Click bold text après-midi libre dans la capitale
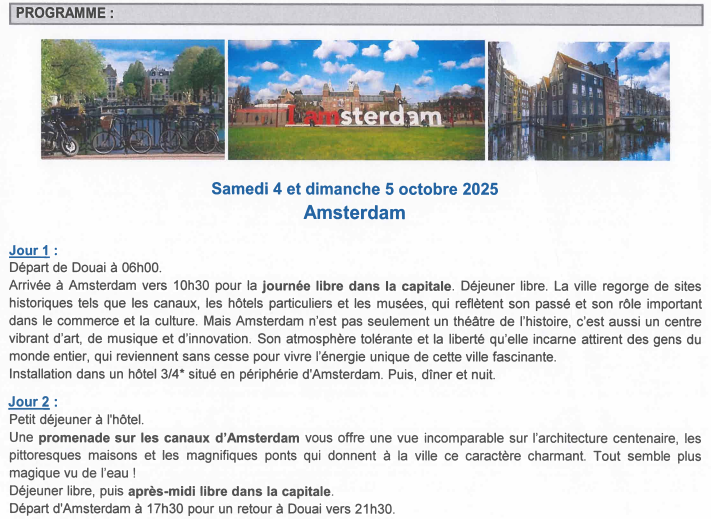This screenshot has width=711, height=519. [230, 492]
